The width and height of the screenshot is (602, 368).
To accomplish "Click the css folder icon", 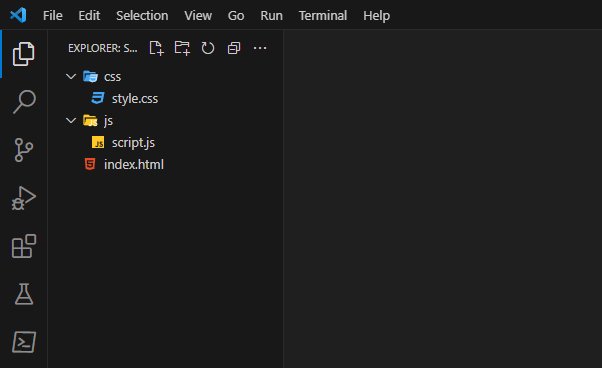I will 91,76.
